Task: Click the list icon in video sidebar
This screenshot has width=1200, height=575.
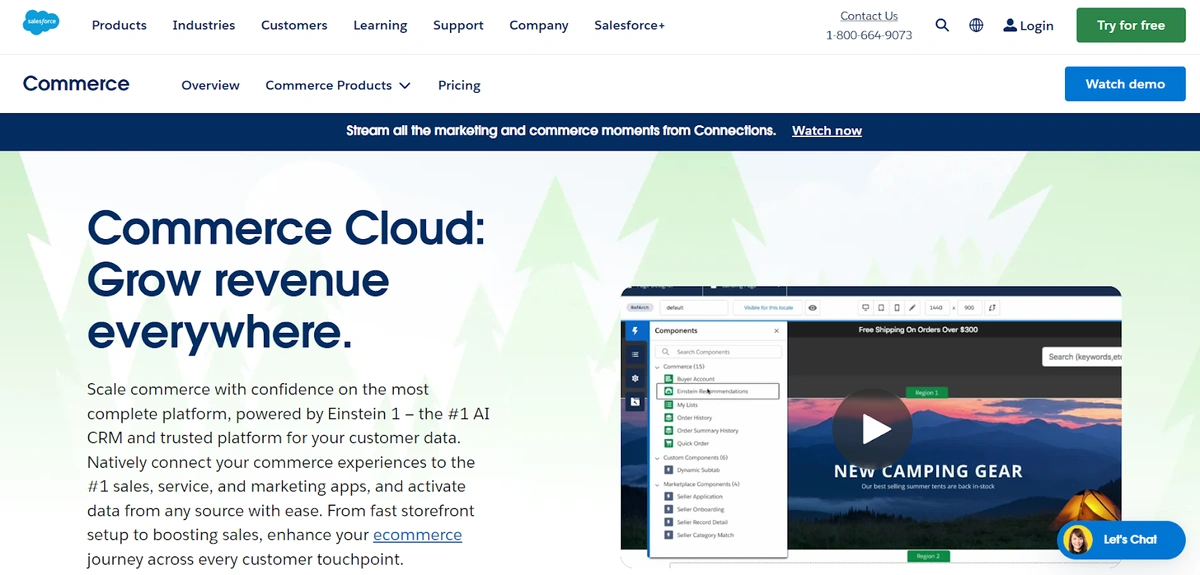Action: point(635,354)
